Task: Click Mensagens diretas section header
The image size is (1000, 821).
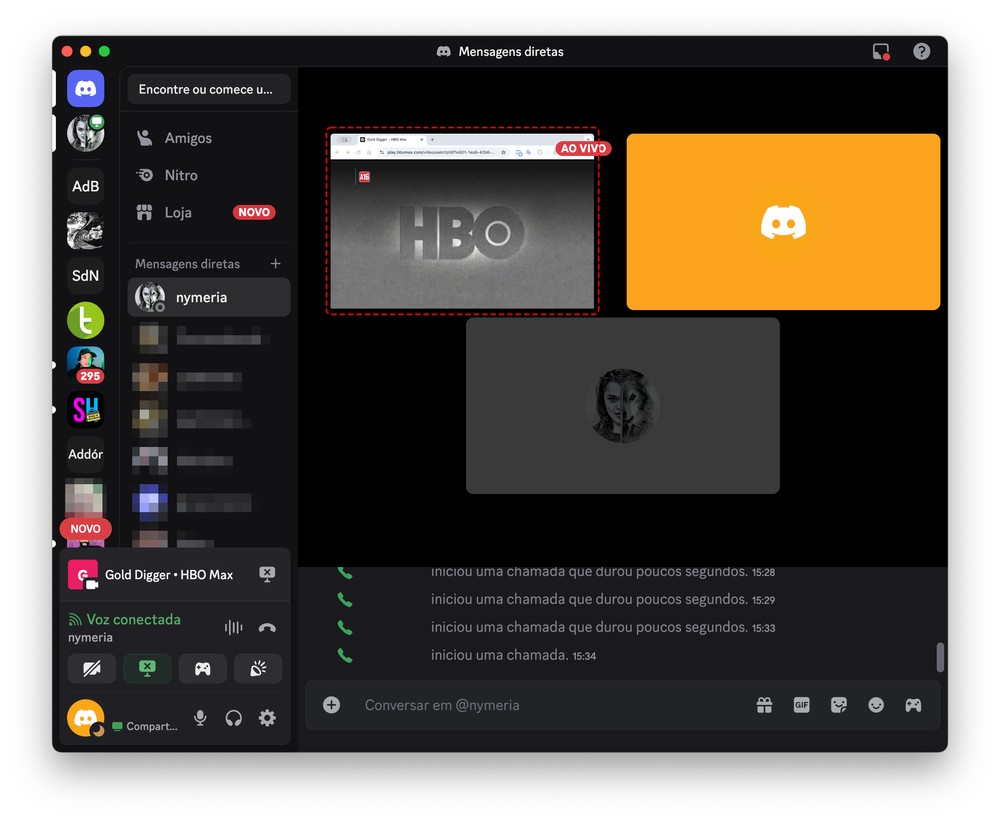Action: pos(188,263)
